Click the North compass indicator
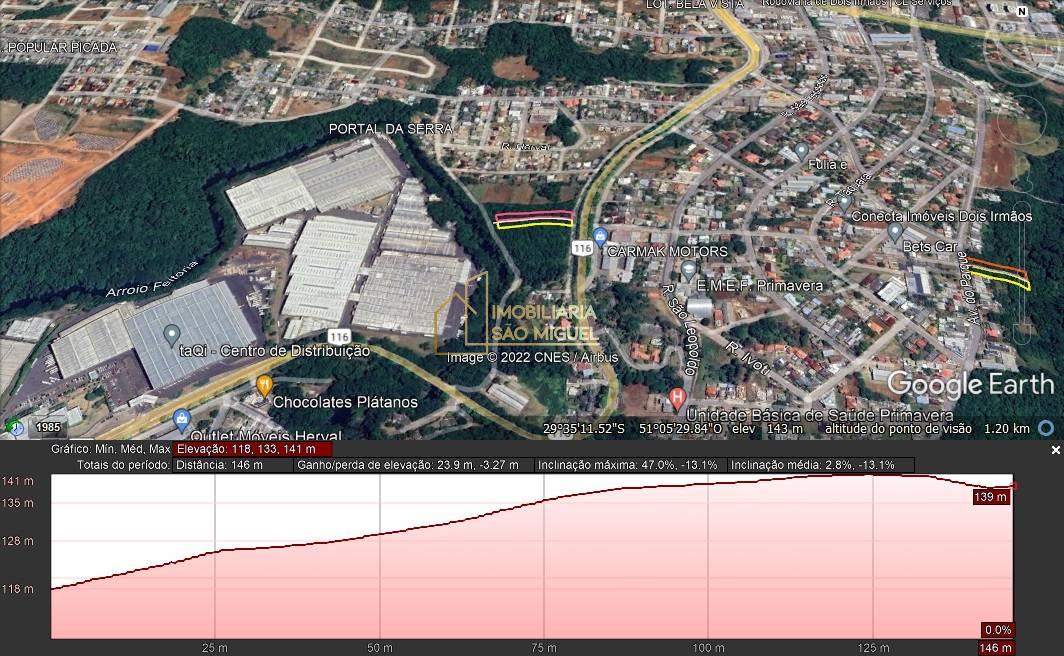Viewport: 1064px width, 656px height. (1022, 12)
